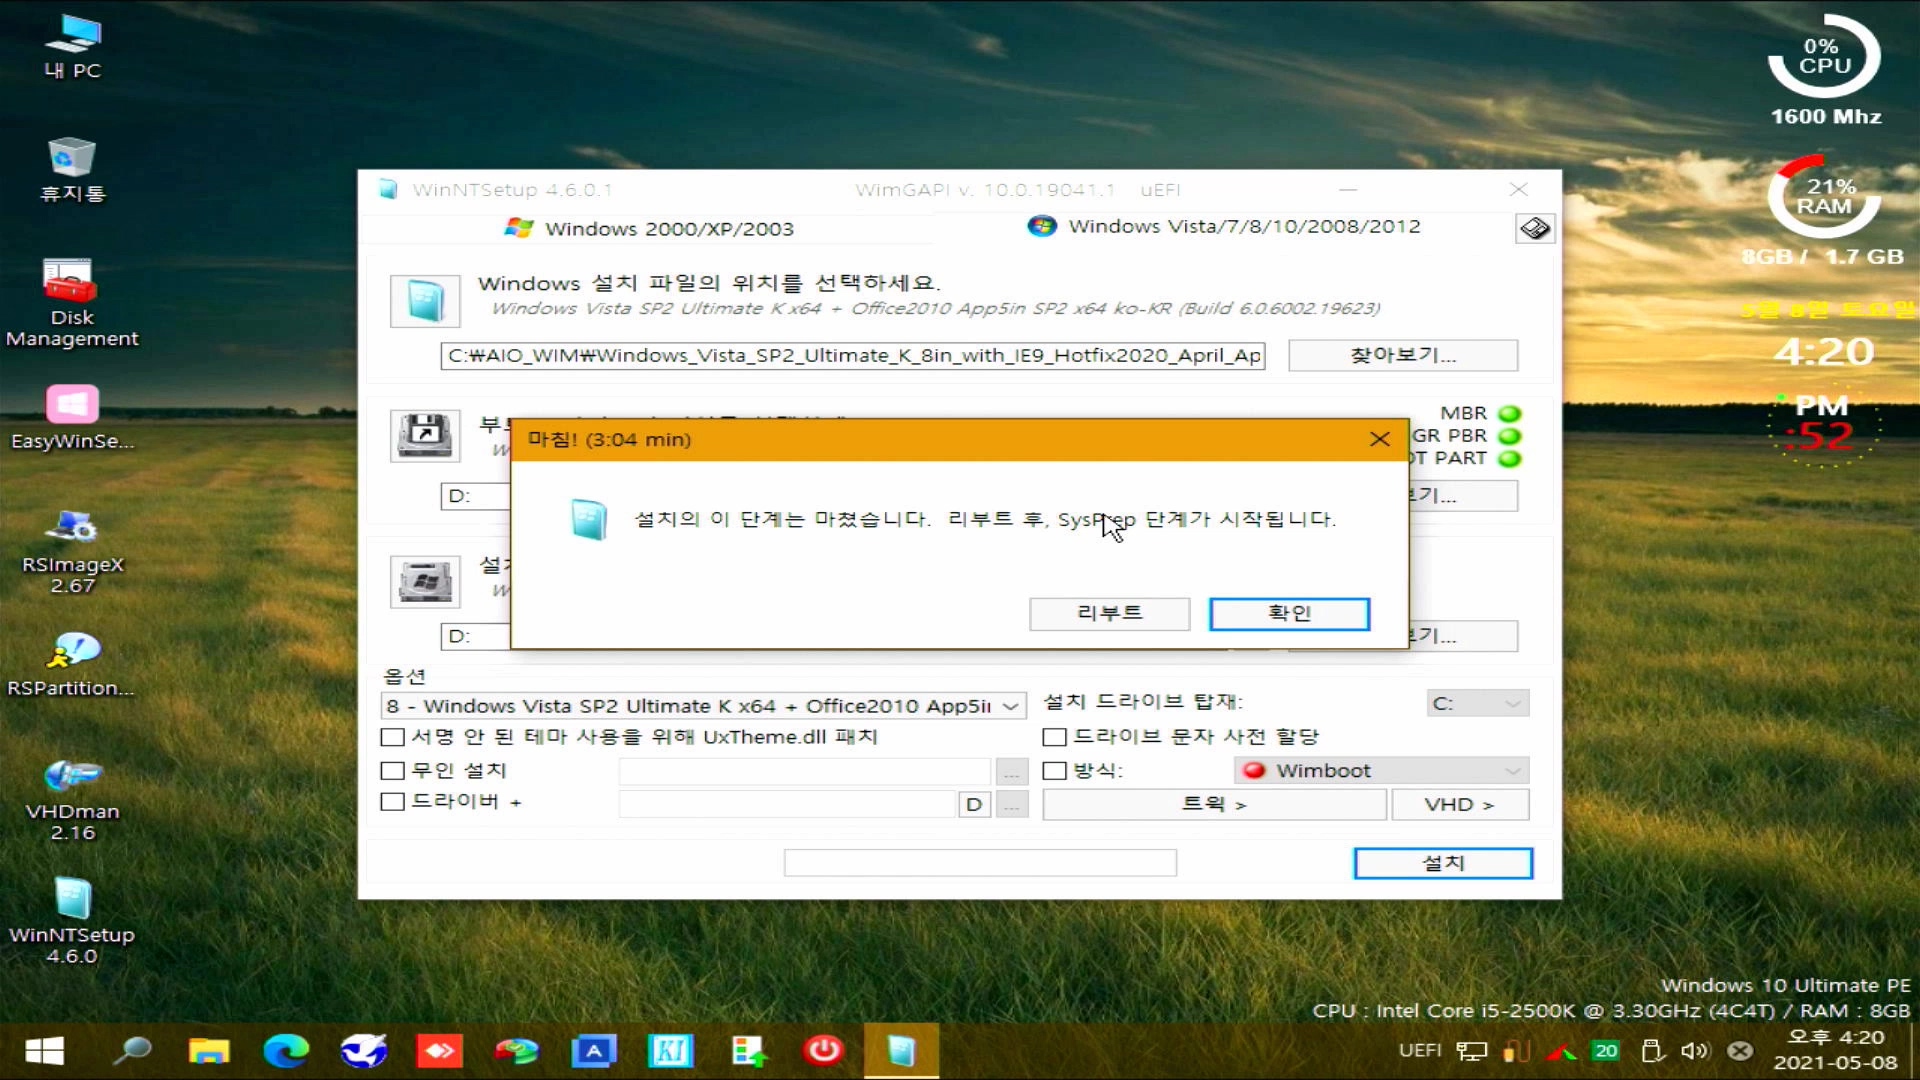The height and width of the screenshot is (1080, 1920).
Task: Open the RSPartition desktop icon
Action: (71, 652)
